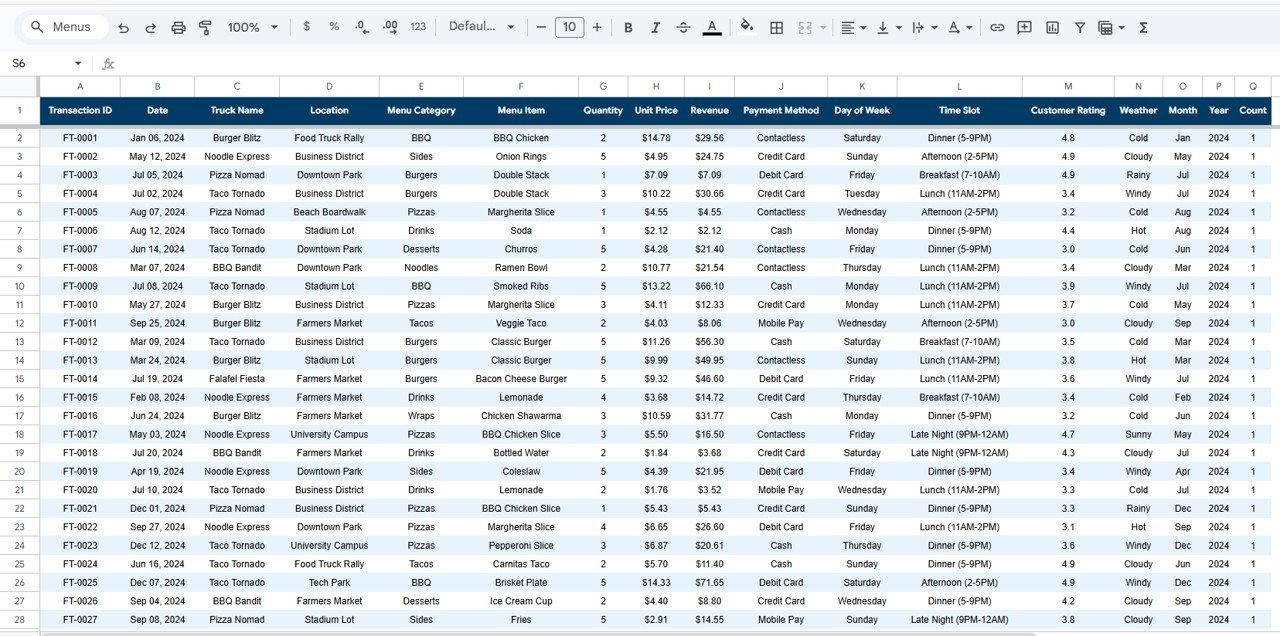
Task: Format selection as currency
Action: click(x=307, y=27)
